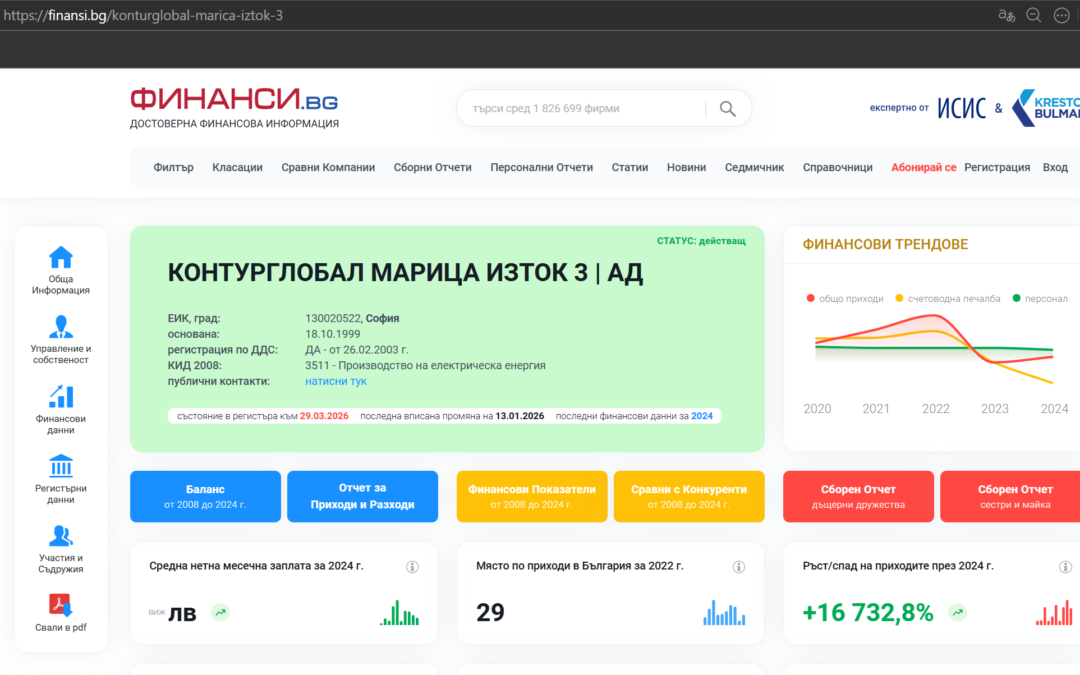1080x675 pixels.
Task: Click date 29.03.2026 in register status
Action: (x=324, y=416)
